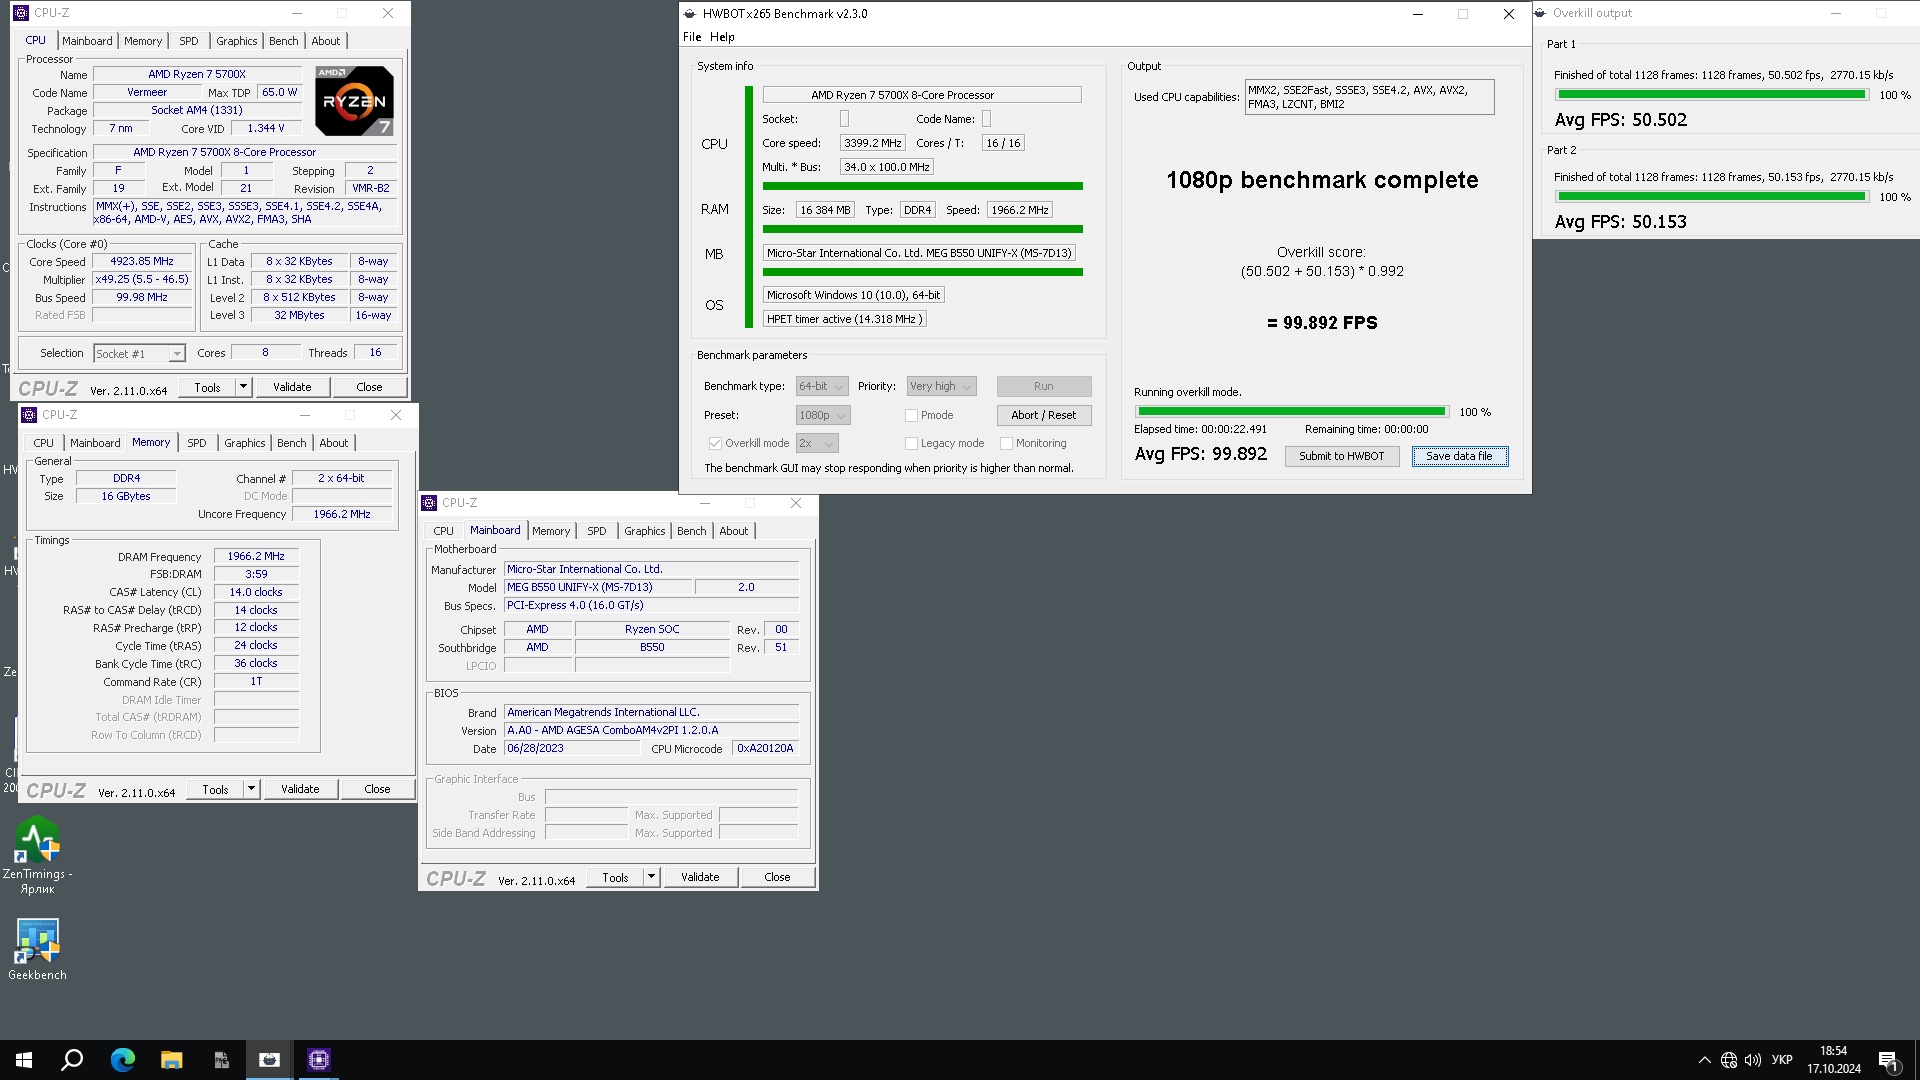Select Memory tab in Mainboard window

click(x=551, y=531)
